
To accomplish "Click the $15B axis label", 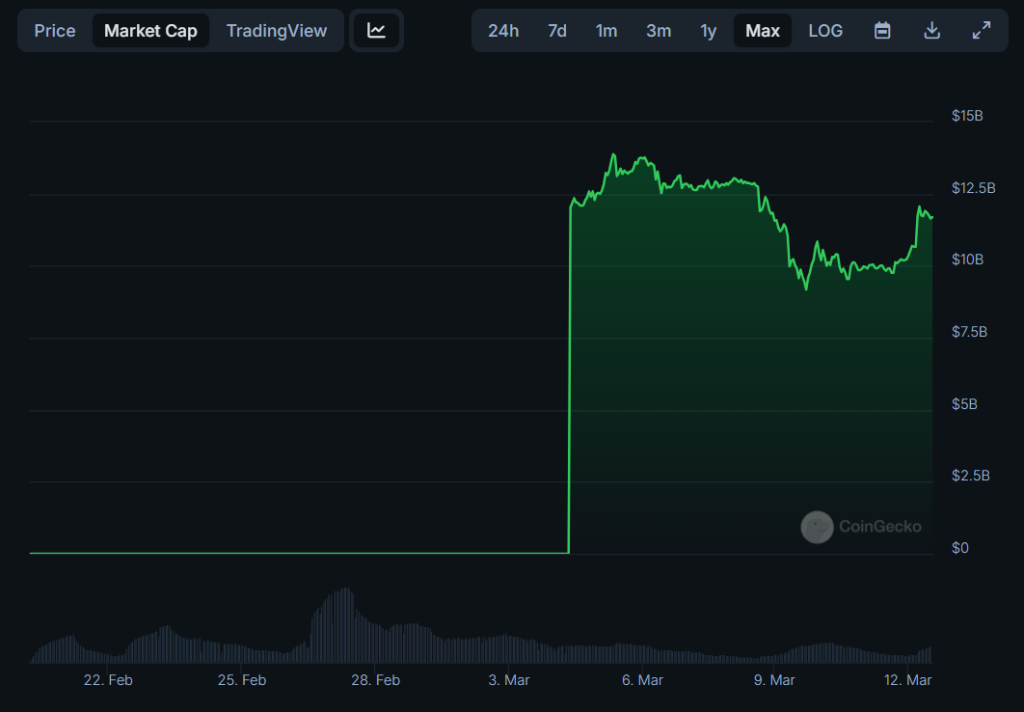I will pos(967,116).
